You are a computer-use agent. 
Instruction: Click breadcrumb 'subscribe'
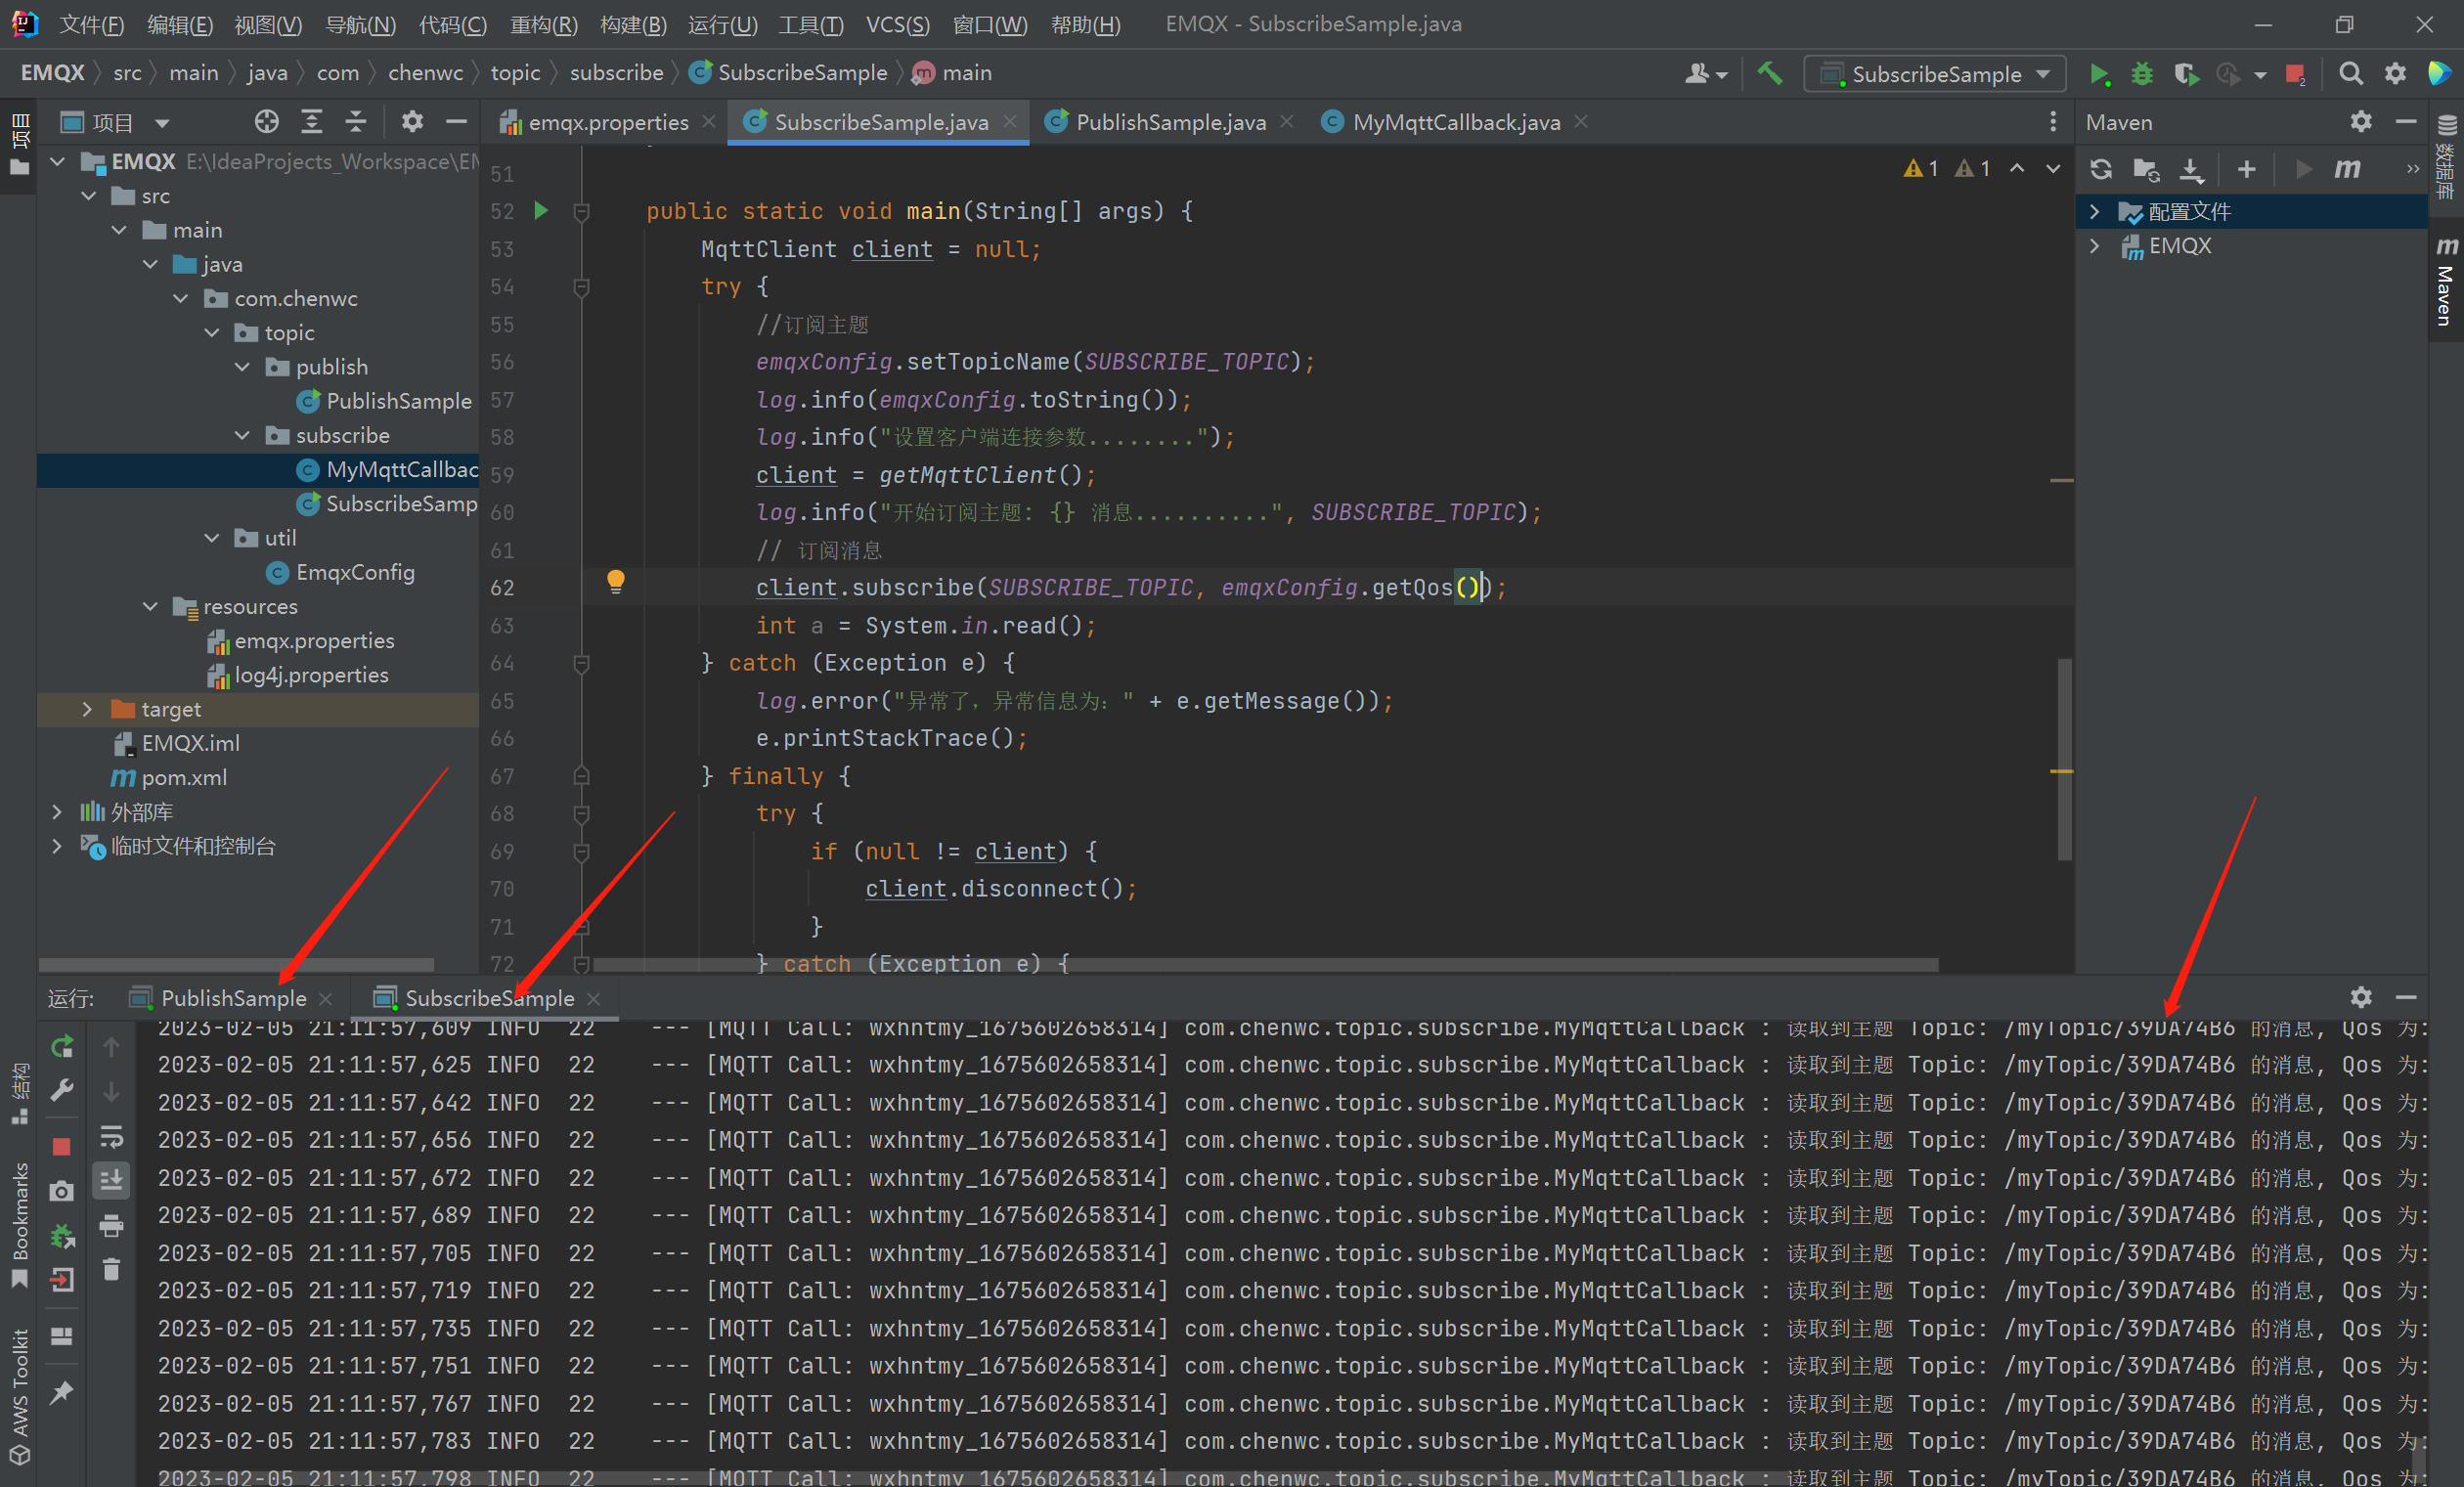(616, 72)
